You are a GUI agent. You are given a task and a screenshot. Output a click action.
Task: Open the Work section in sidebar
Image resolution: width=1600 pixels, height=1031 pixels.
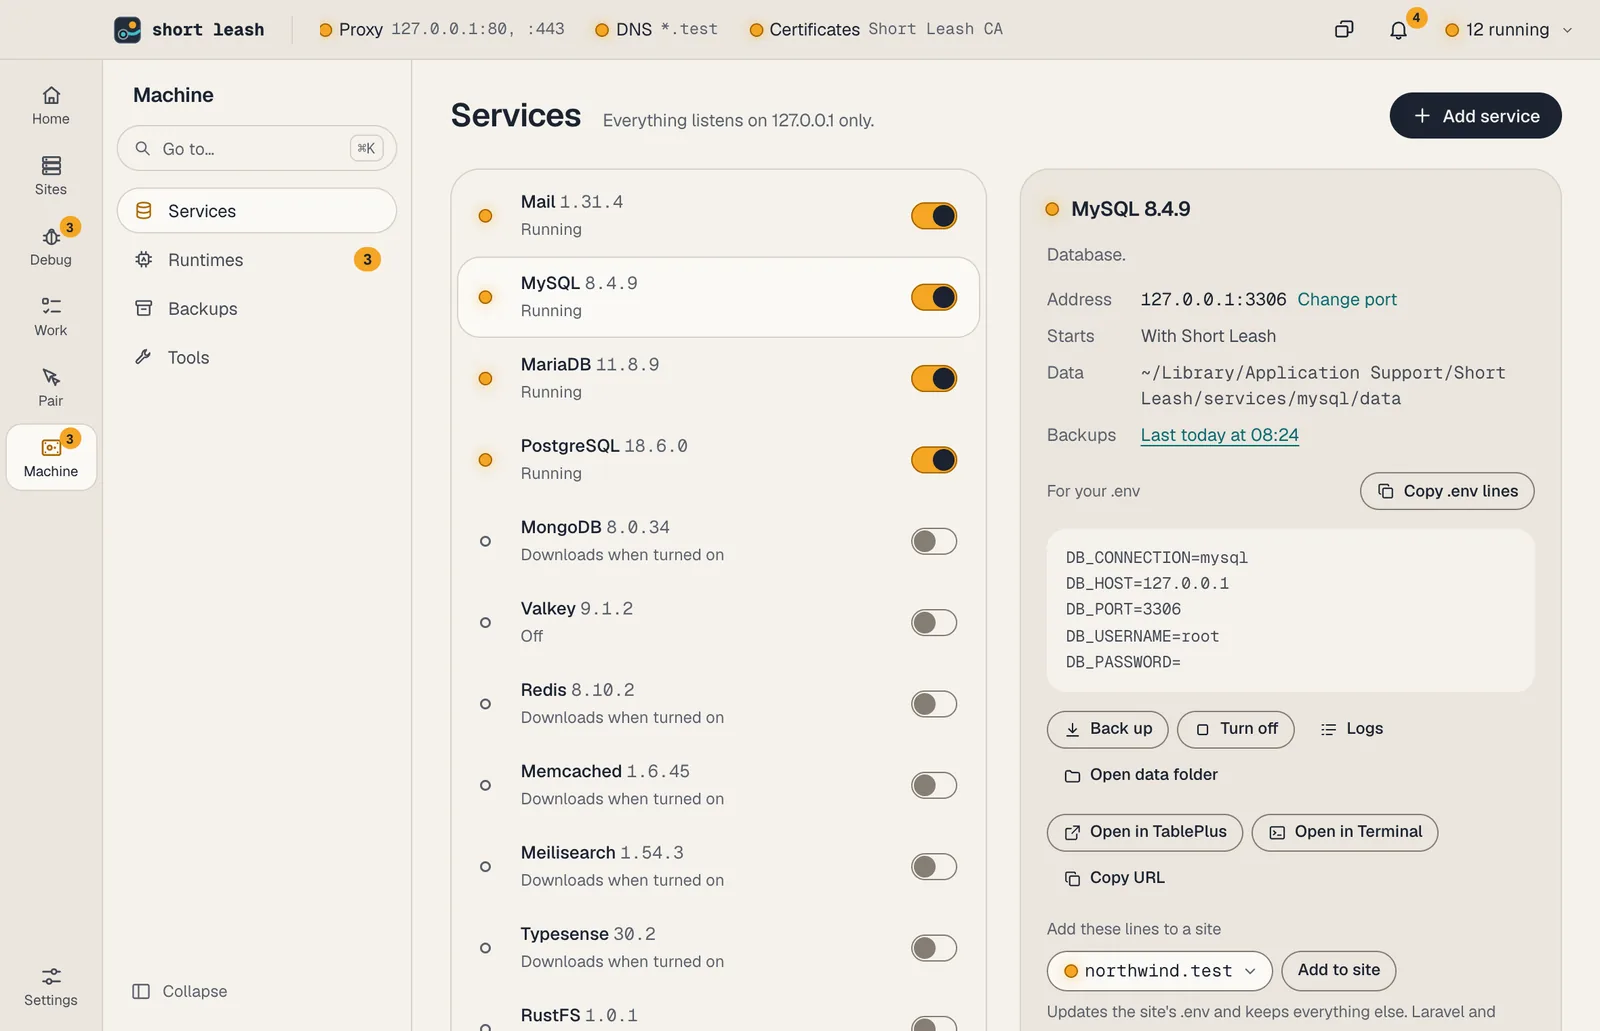(x=51, y=317)
